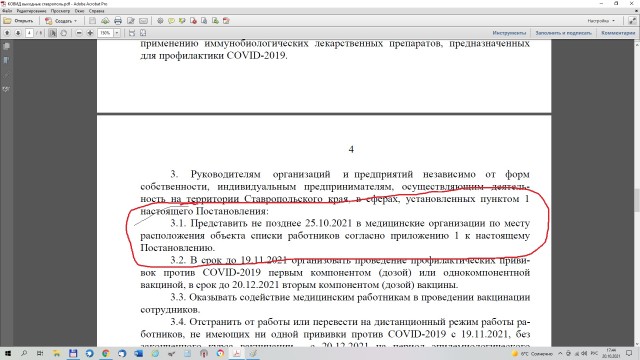
Task: Open the Настройка dropdown
Action: pyautogui.click(x=601, y=21)
